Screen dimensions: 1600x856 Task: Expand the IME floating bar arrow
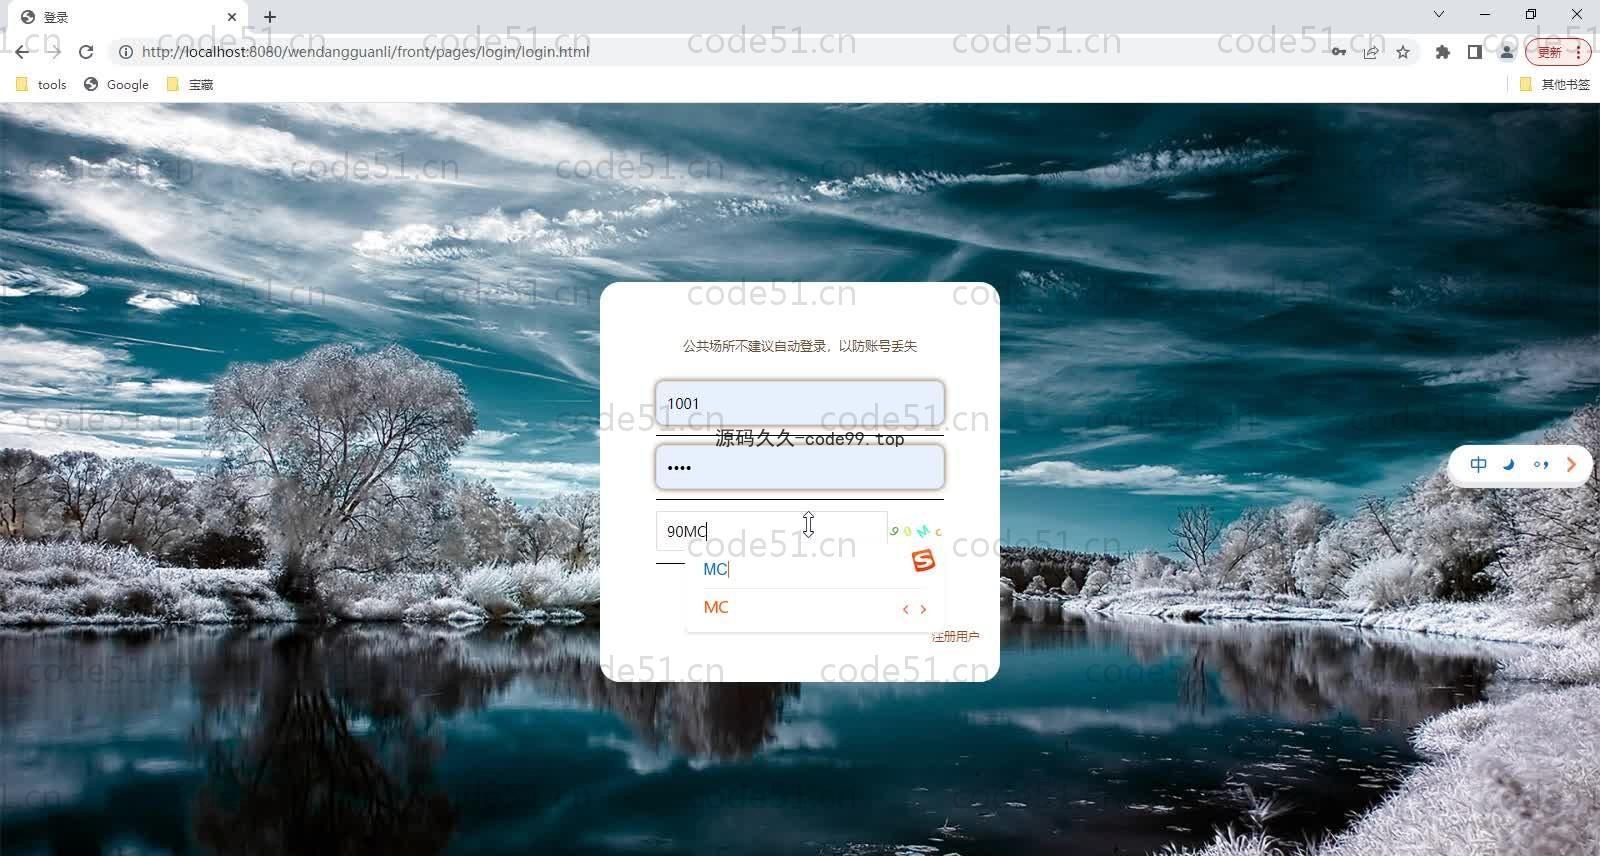(x=1571, y=465)
